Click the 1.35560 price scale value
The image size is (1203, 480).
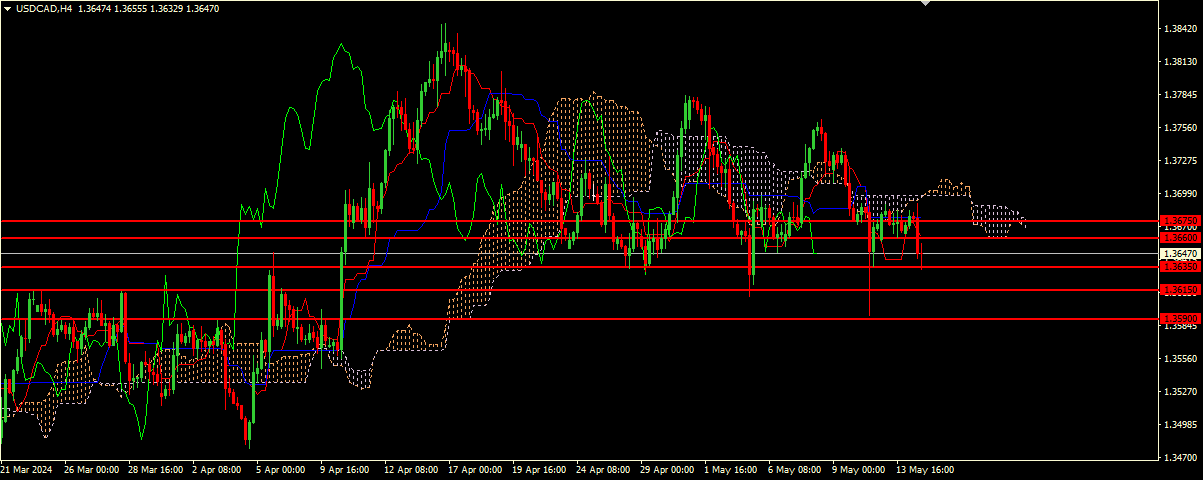1181,359
